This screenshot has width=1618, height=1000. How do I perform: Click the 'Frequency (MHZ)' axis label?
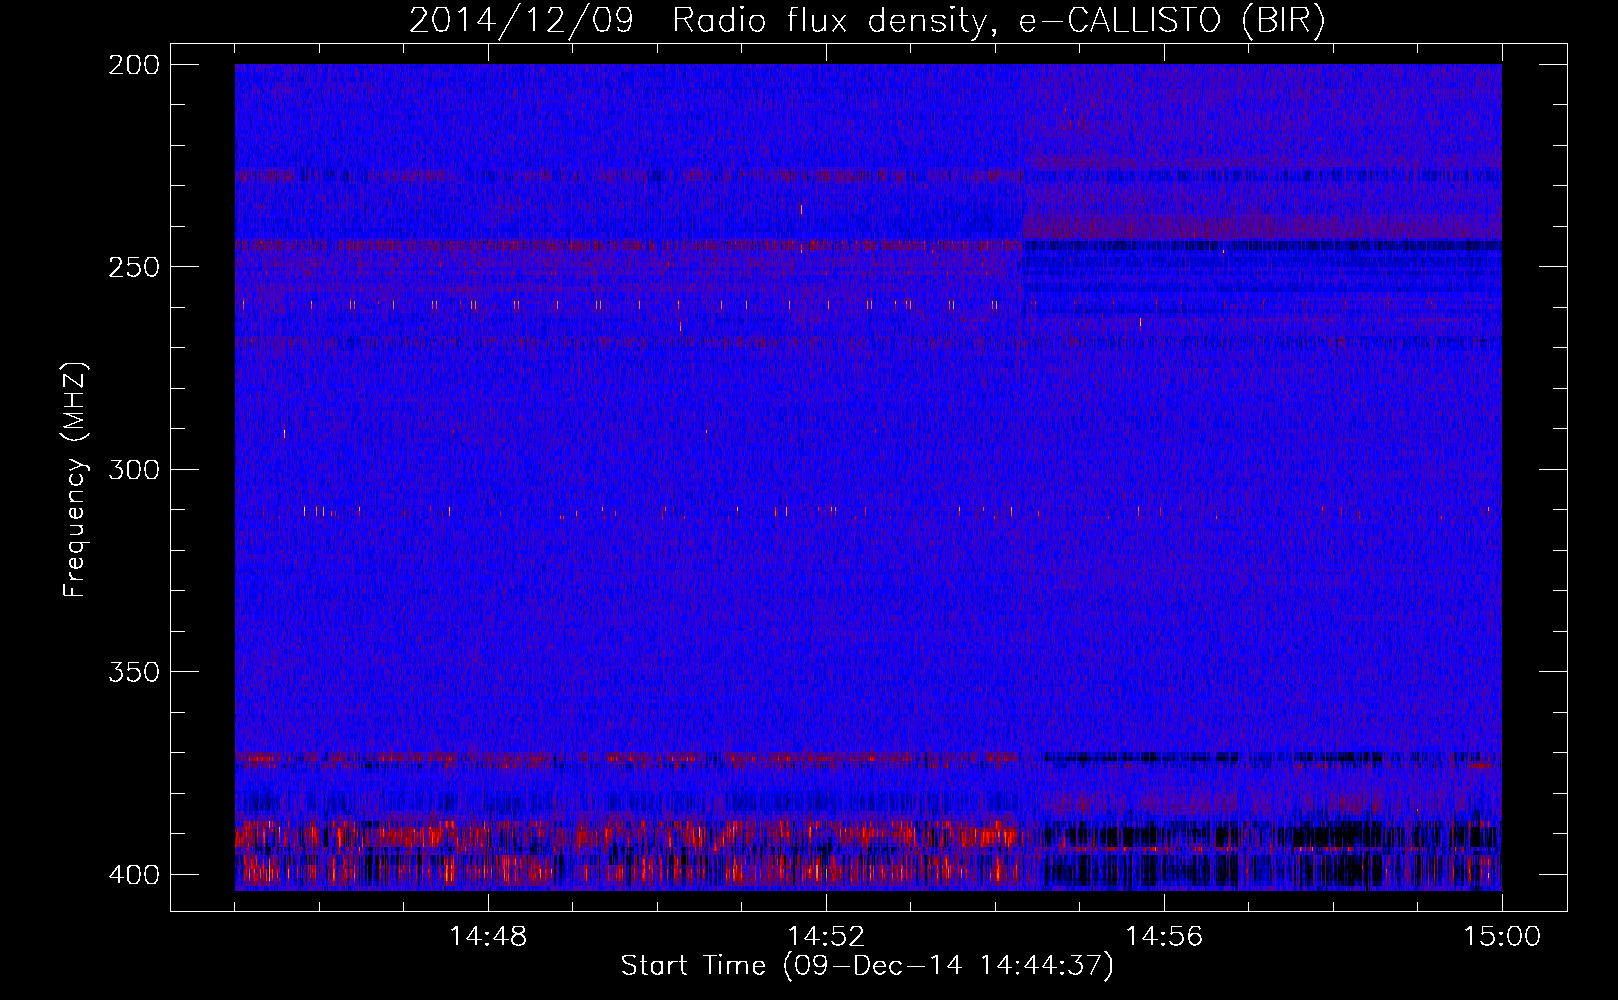[76, 479]
